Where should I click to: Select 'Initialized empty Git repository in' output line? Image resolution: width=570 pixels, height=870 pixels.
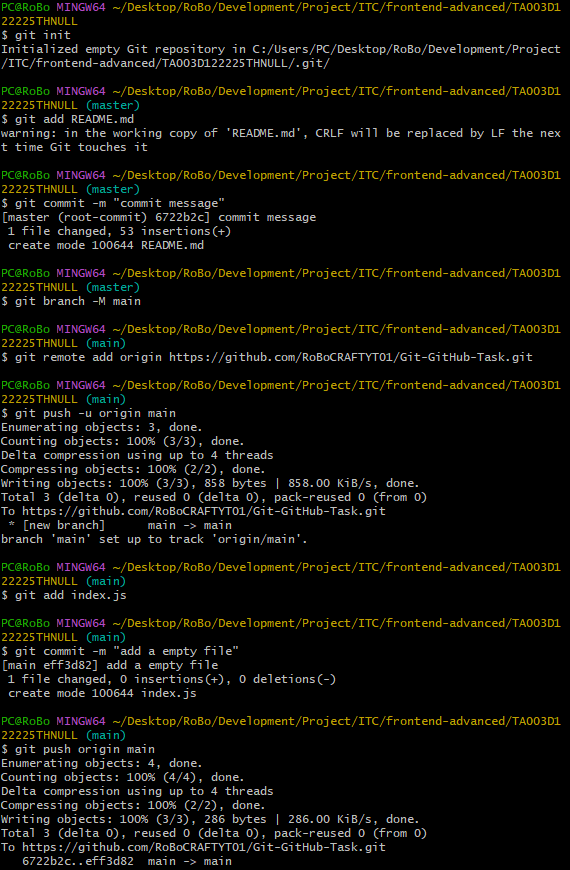(281, 49)
